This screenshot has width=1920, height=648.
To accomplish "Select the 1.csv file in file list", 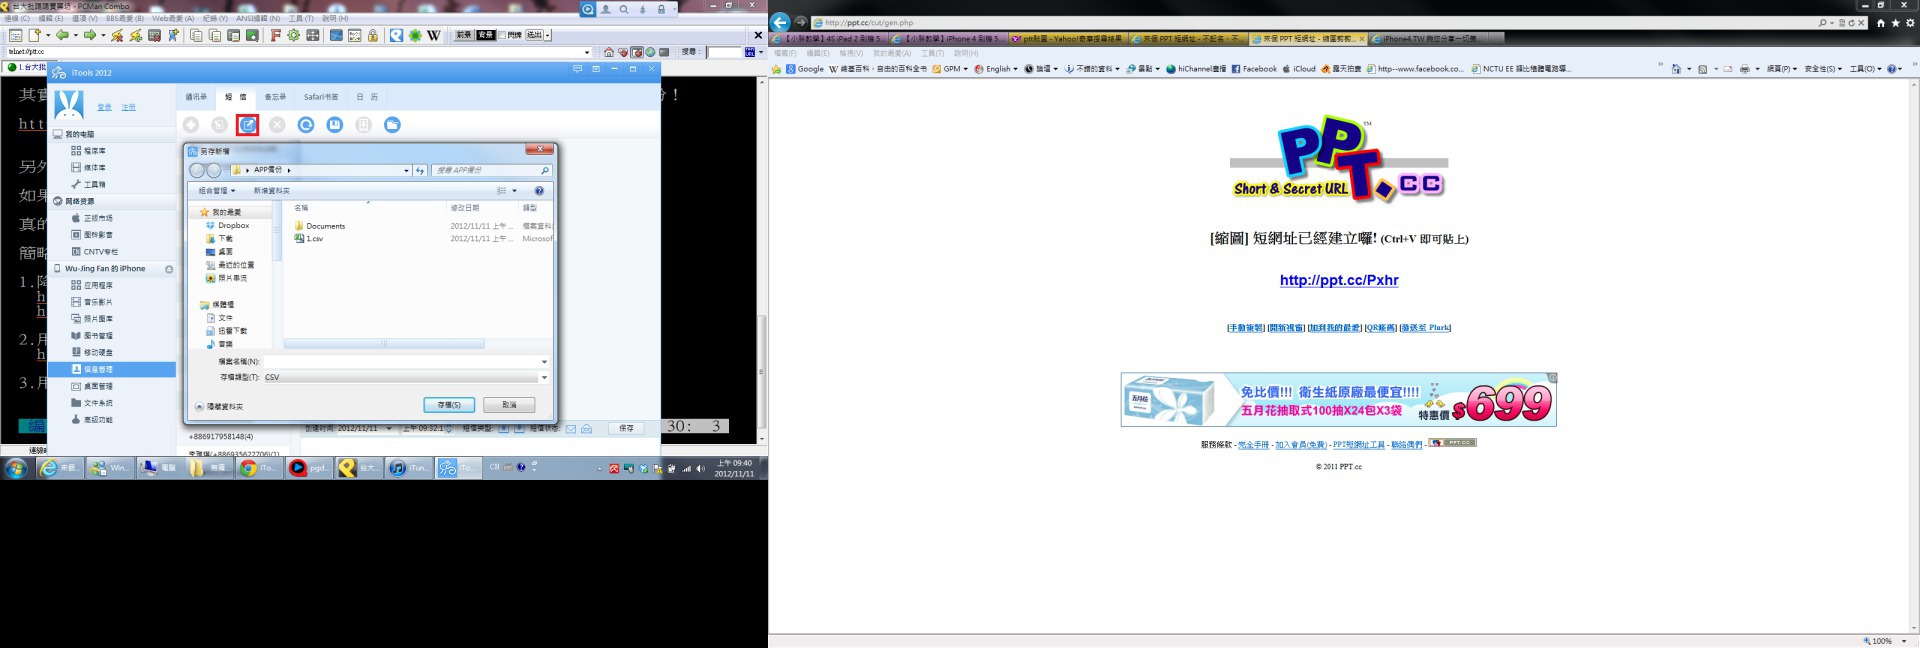I will click(x=309, y=239).
